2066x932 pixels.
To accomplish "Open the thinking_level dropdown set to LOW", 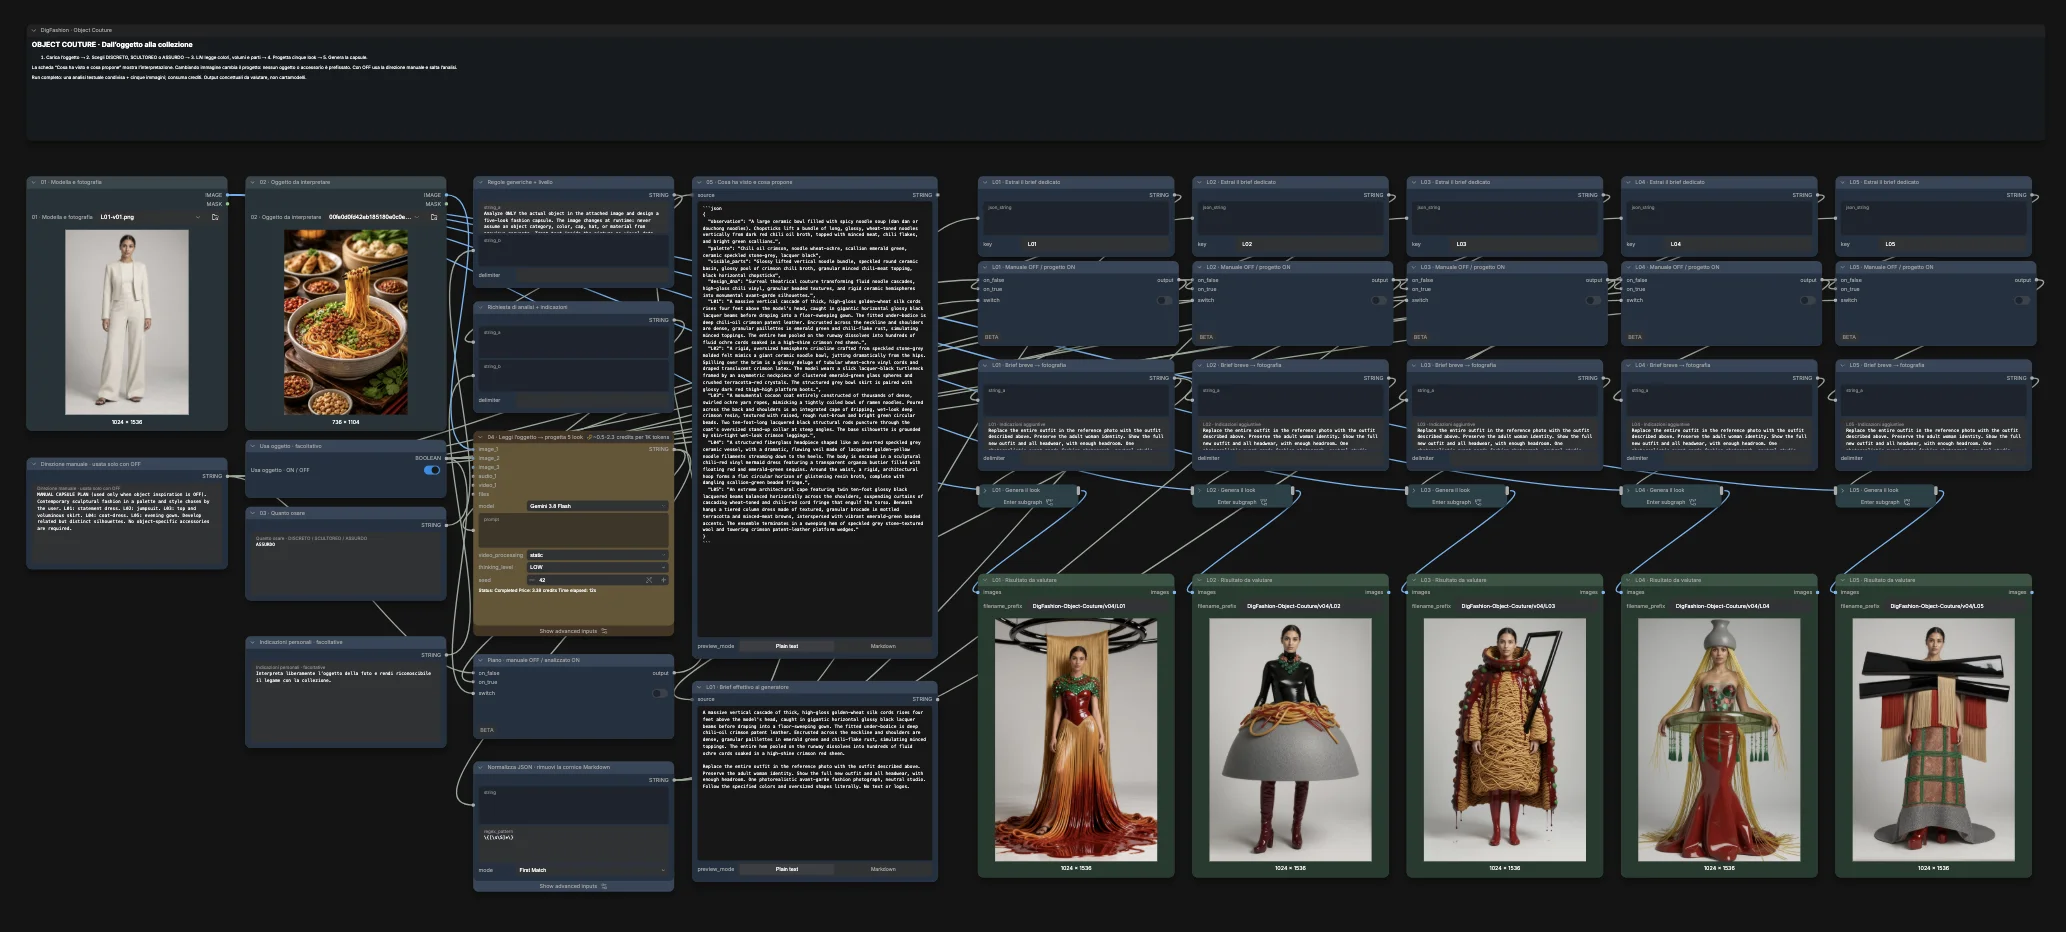I will [597, 567].
